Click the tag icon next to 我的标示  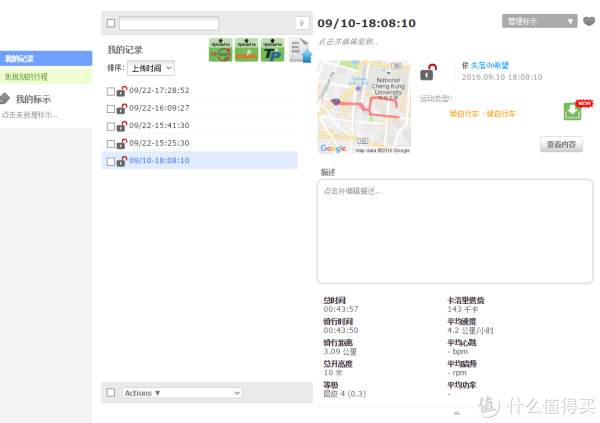(5, 98)
